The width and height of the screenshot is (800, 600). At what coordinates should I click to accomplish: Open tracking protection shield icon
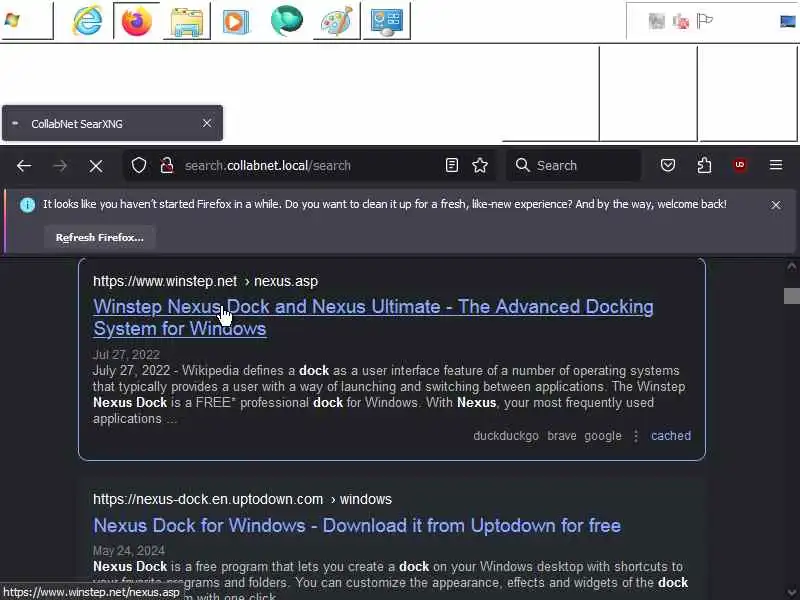click(x=139, y=165)
